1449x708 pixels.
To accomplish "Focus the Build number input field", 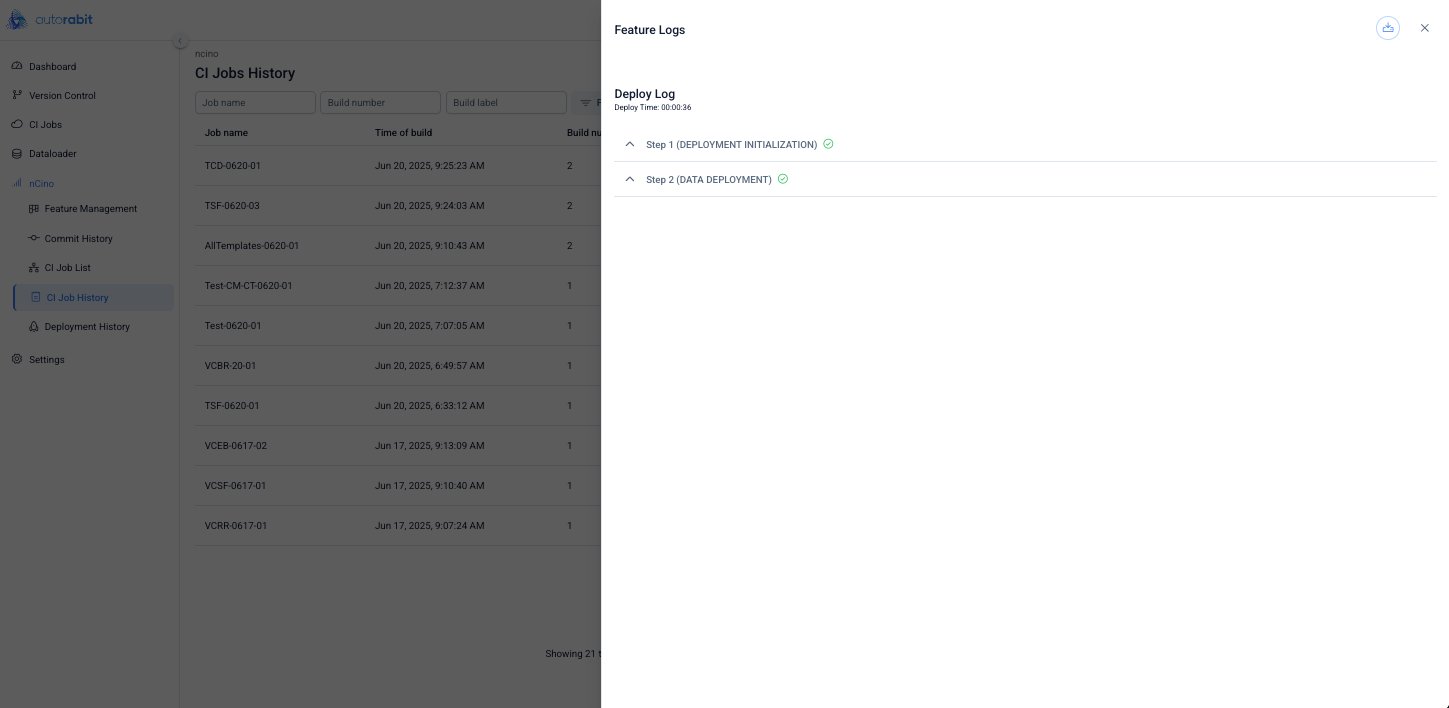I will (380, 103).
